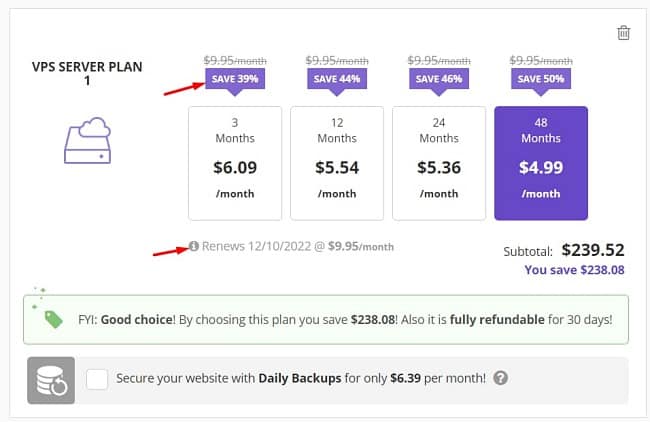Click the fully refundable FYI banner
The image size is (650, 422).
326,320
